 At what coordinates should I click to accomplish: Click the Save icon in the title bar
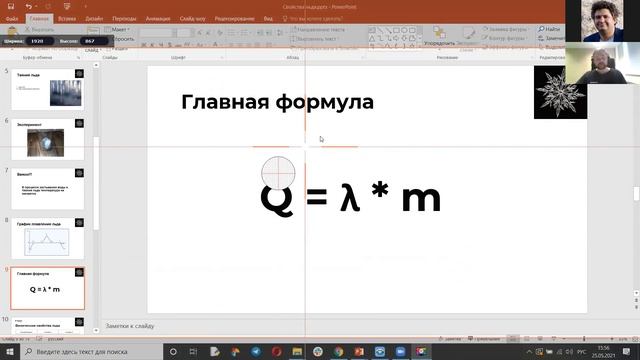point(11,6)
